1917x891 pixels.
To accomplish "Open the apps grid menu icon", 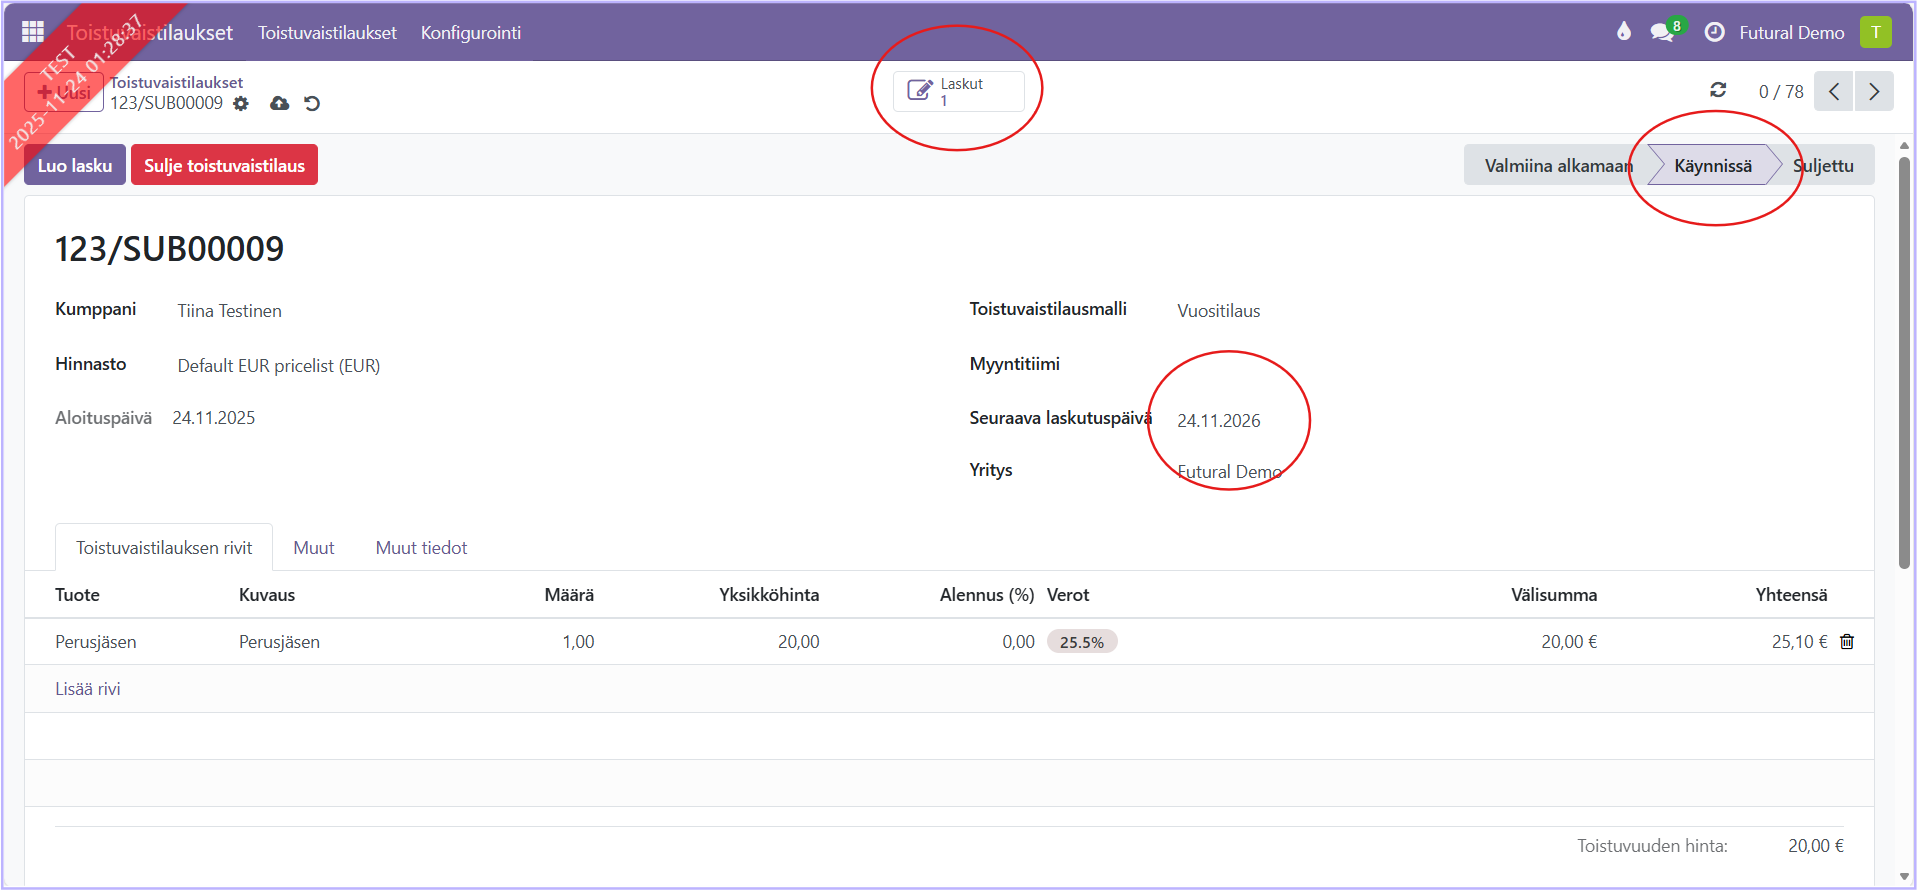I will (x=33, y=32).
